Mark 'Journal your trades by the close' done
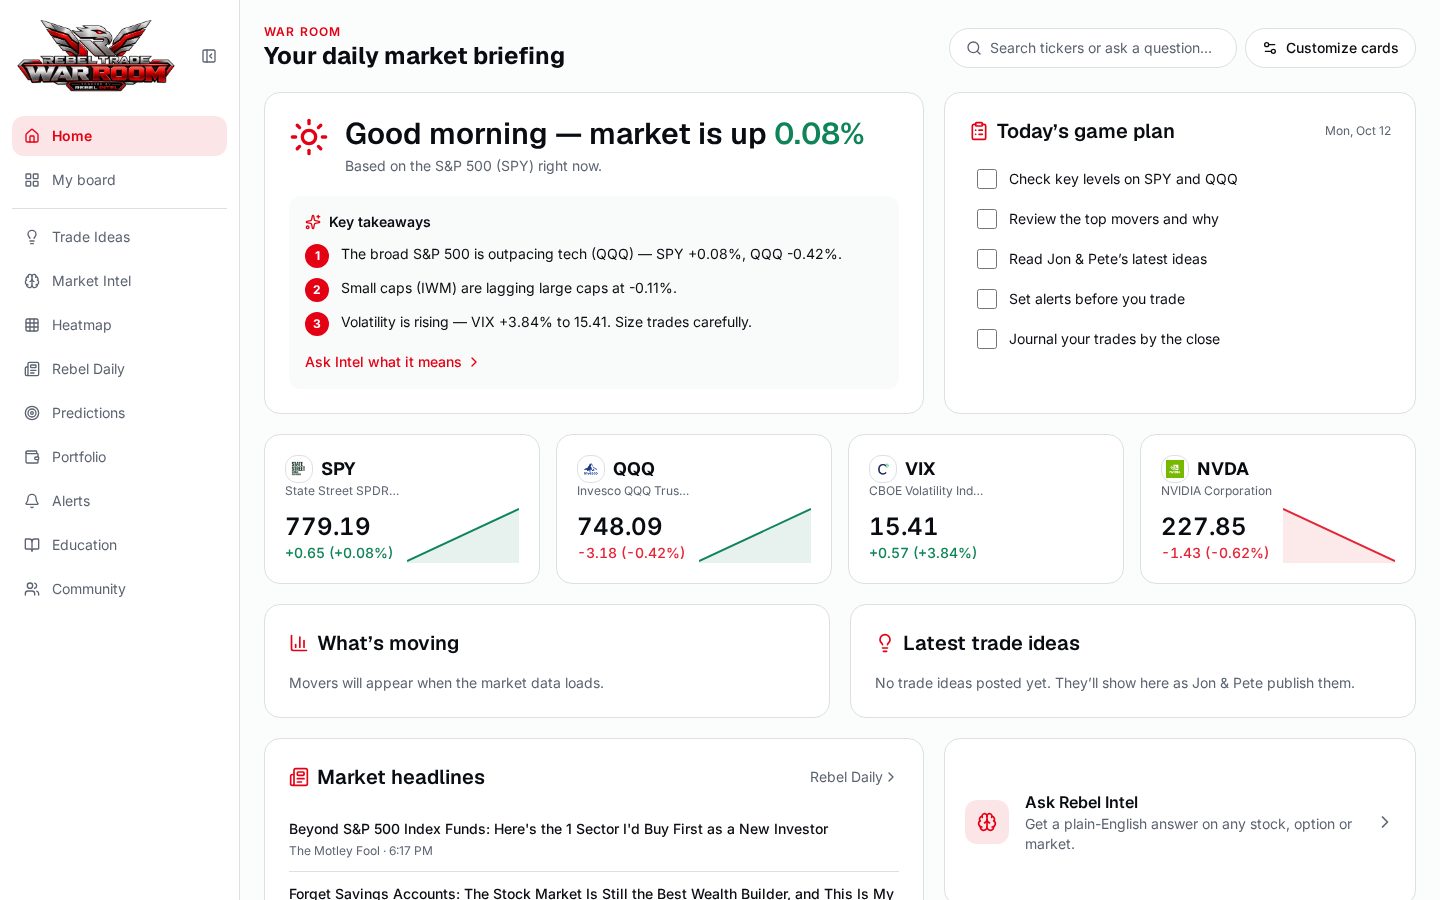 click(x=987, y=339)
